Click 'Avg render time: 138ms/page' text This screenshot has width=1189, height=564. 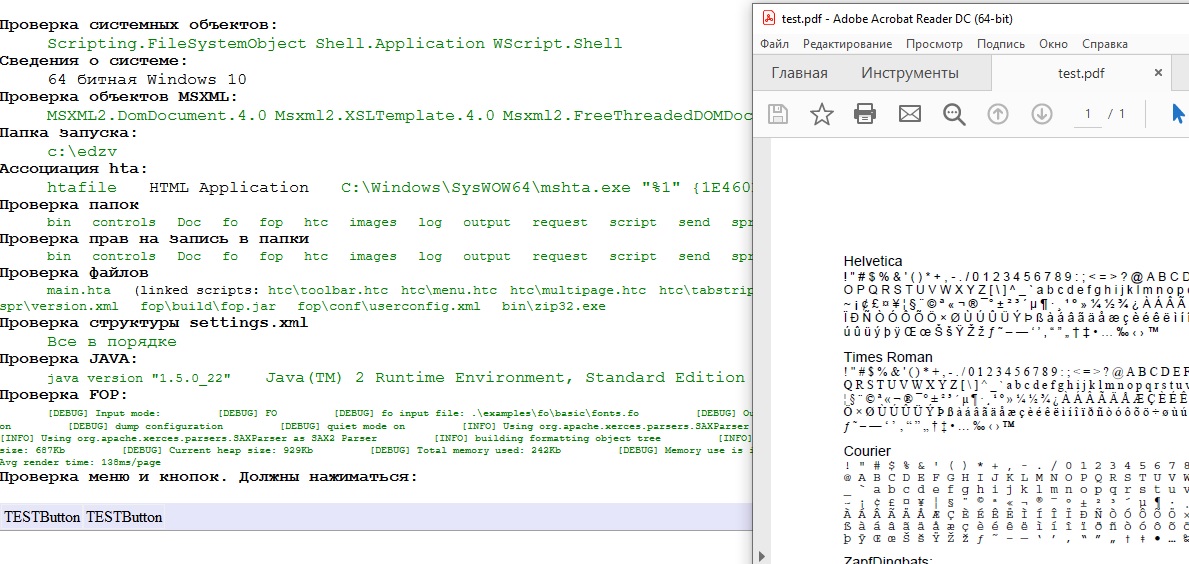pos(80,462)
